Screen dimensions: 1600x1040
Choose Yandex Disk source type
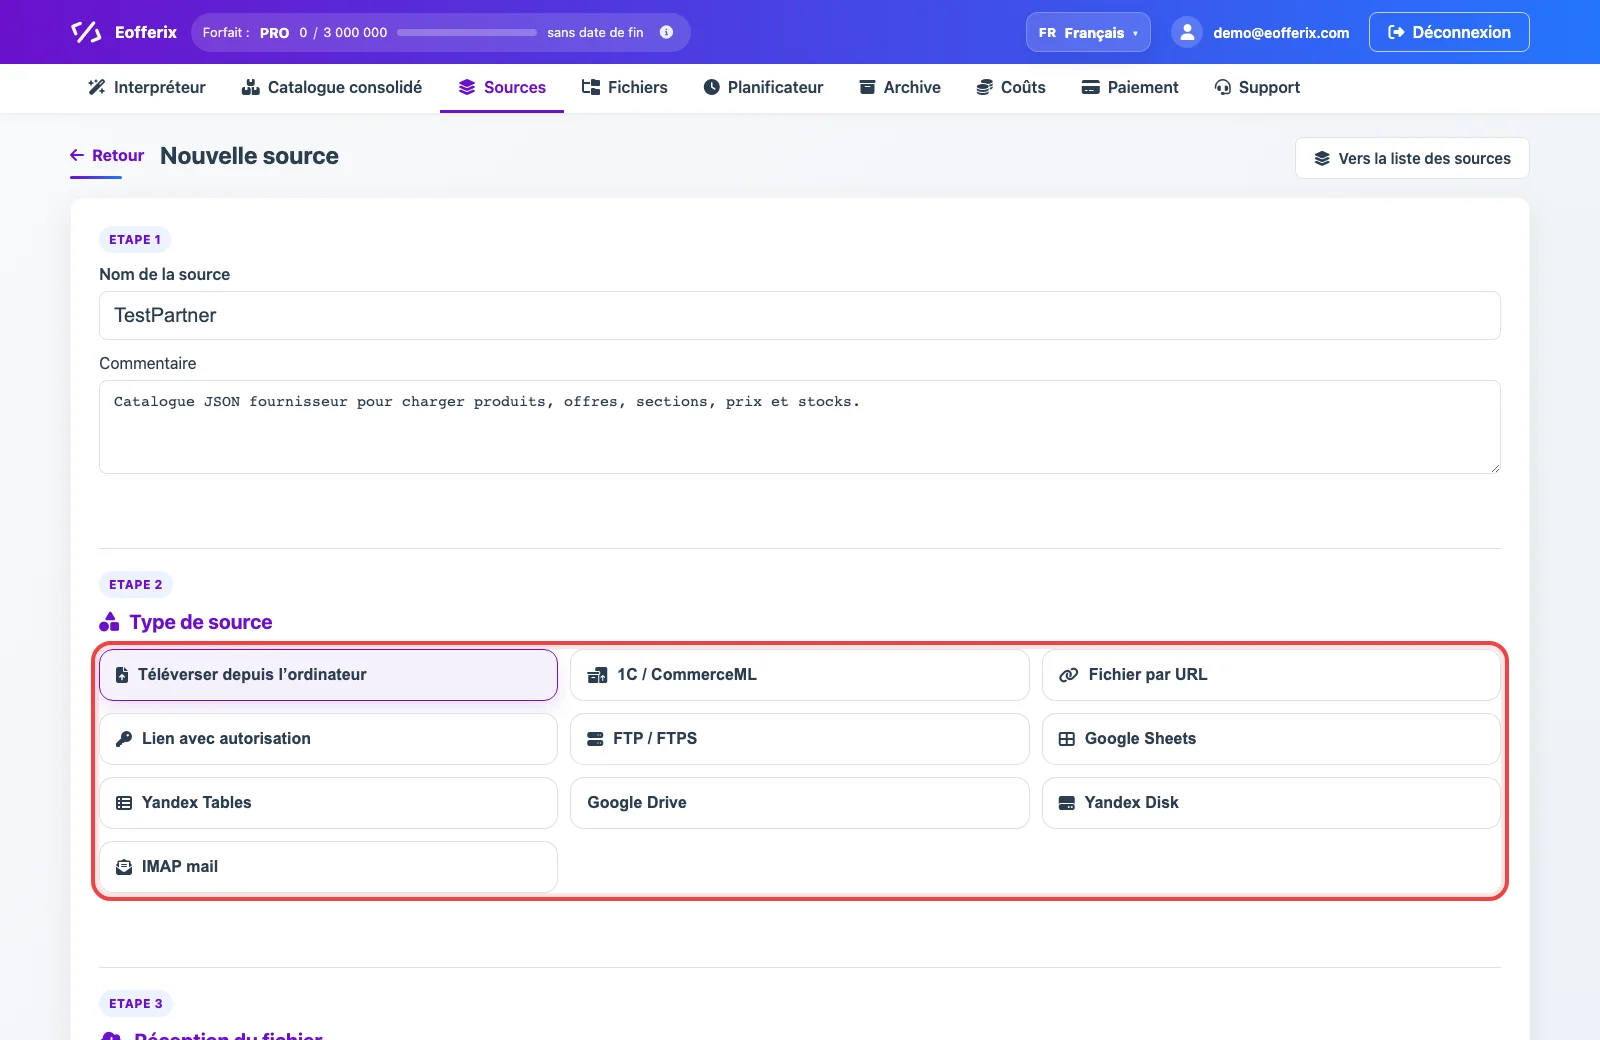coord(1271,803)
